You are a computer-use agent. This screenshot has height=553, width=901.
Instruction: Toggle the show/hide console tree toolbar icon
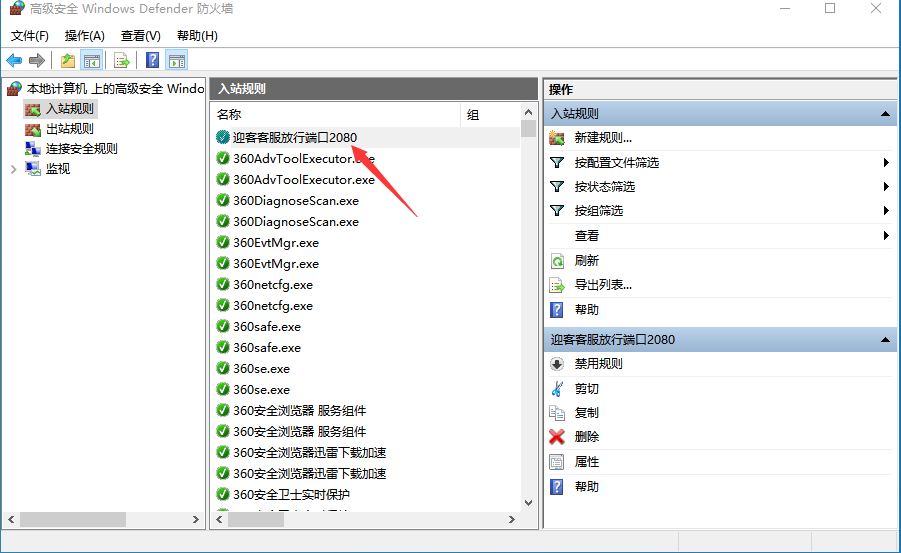pos(92,60)
